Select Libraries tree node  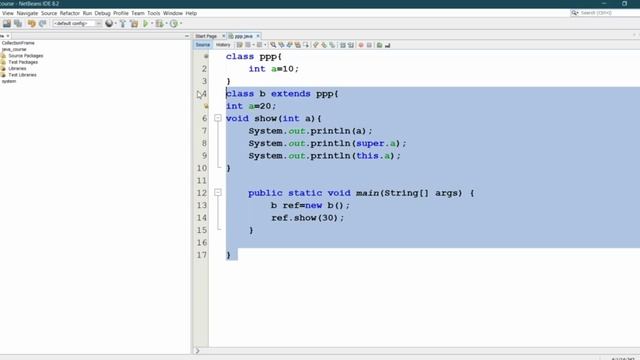pos(17,69)
